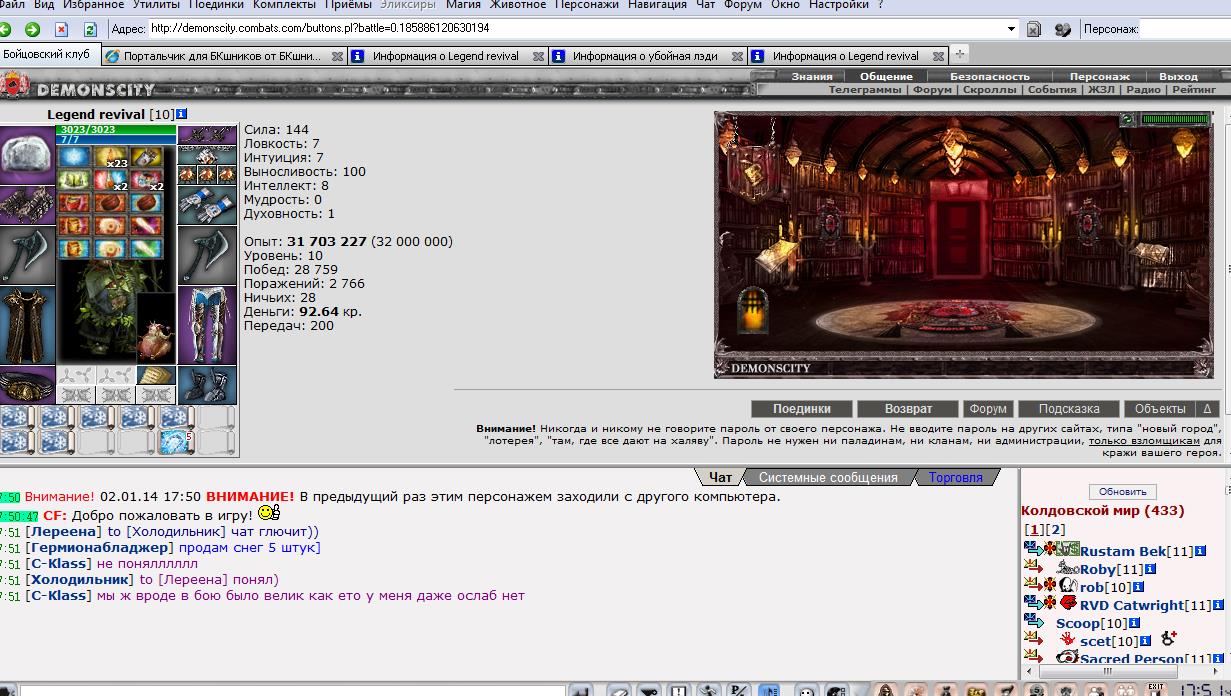Select the blue-striped gauntlets slot

[x=207, y=204]
